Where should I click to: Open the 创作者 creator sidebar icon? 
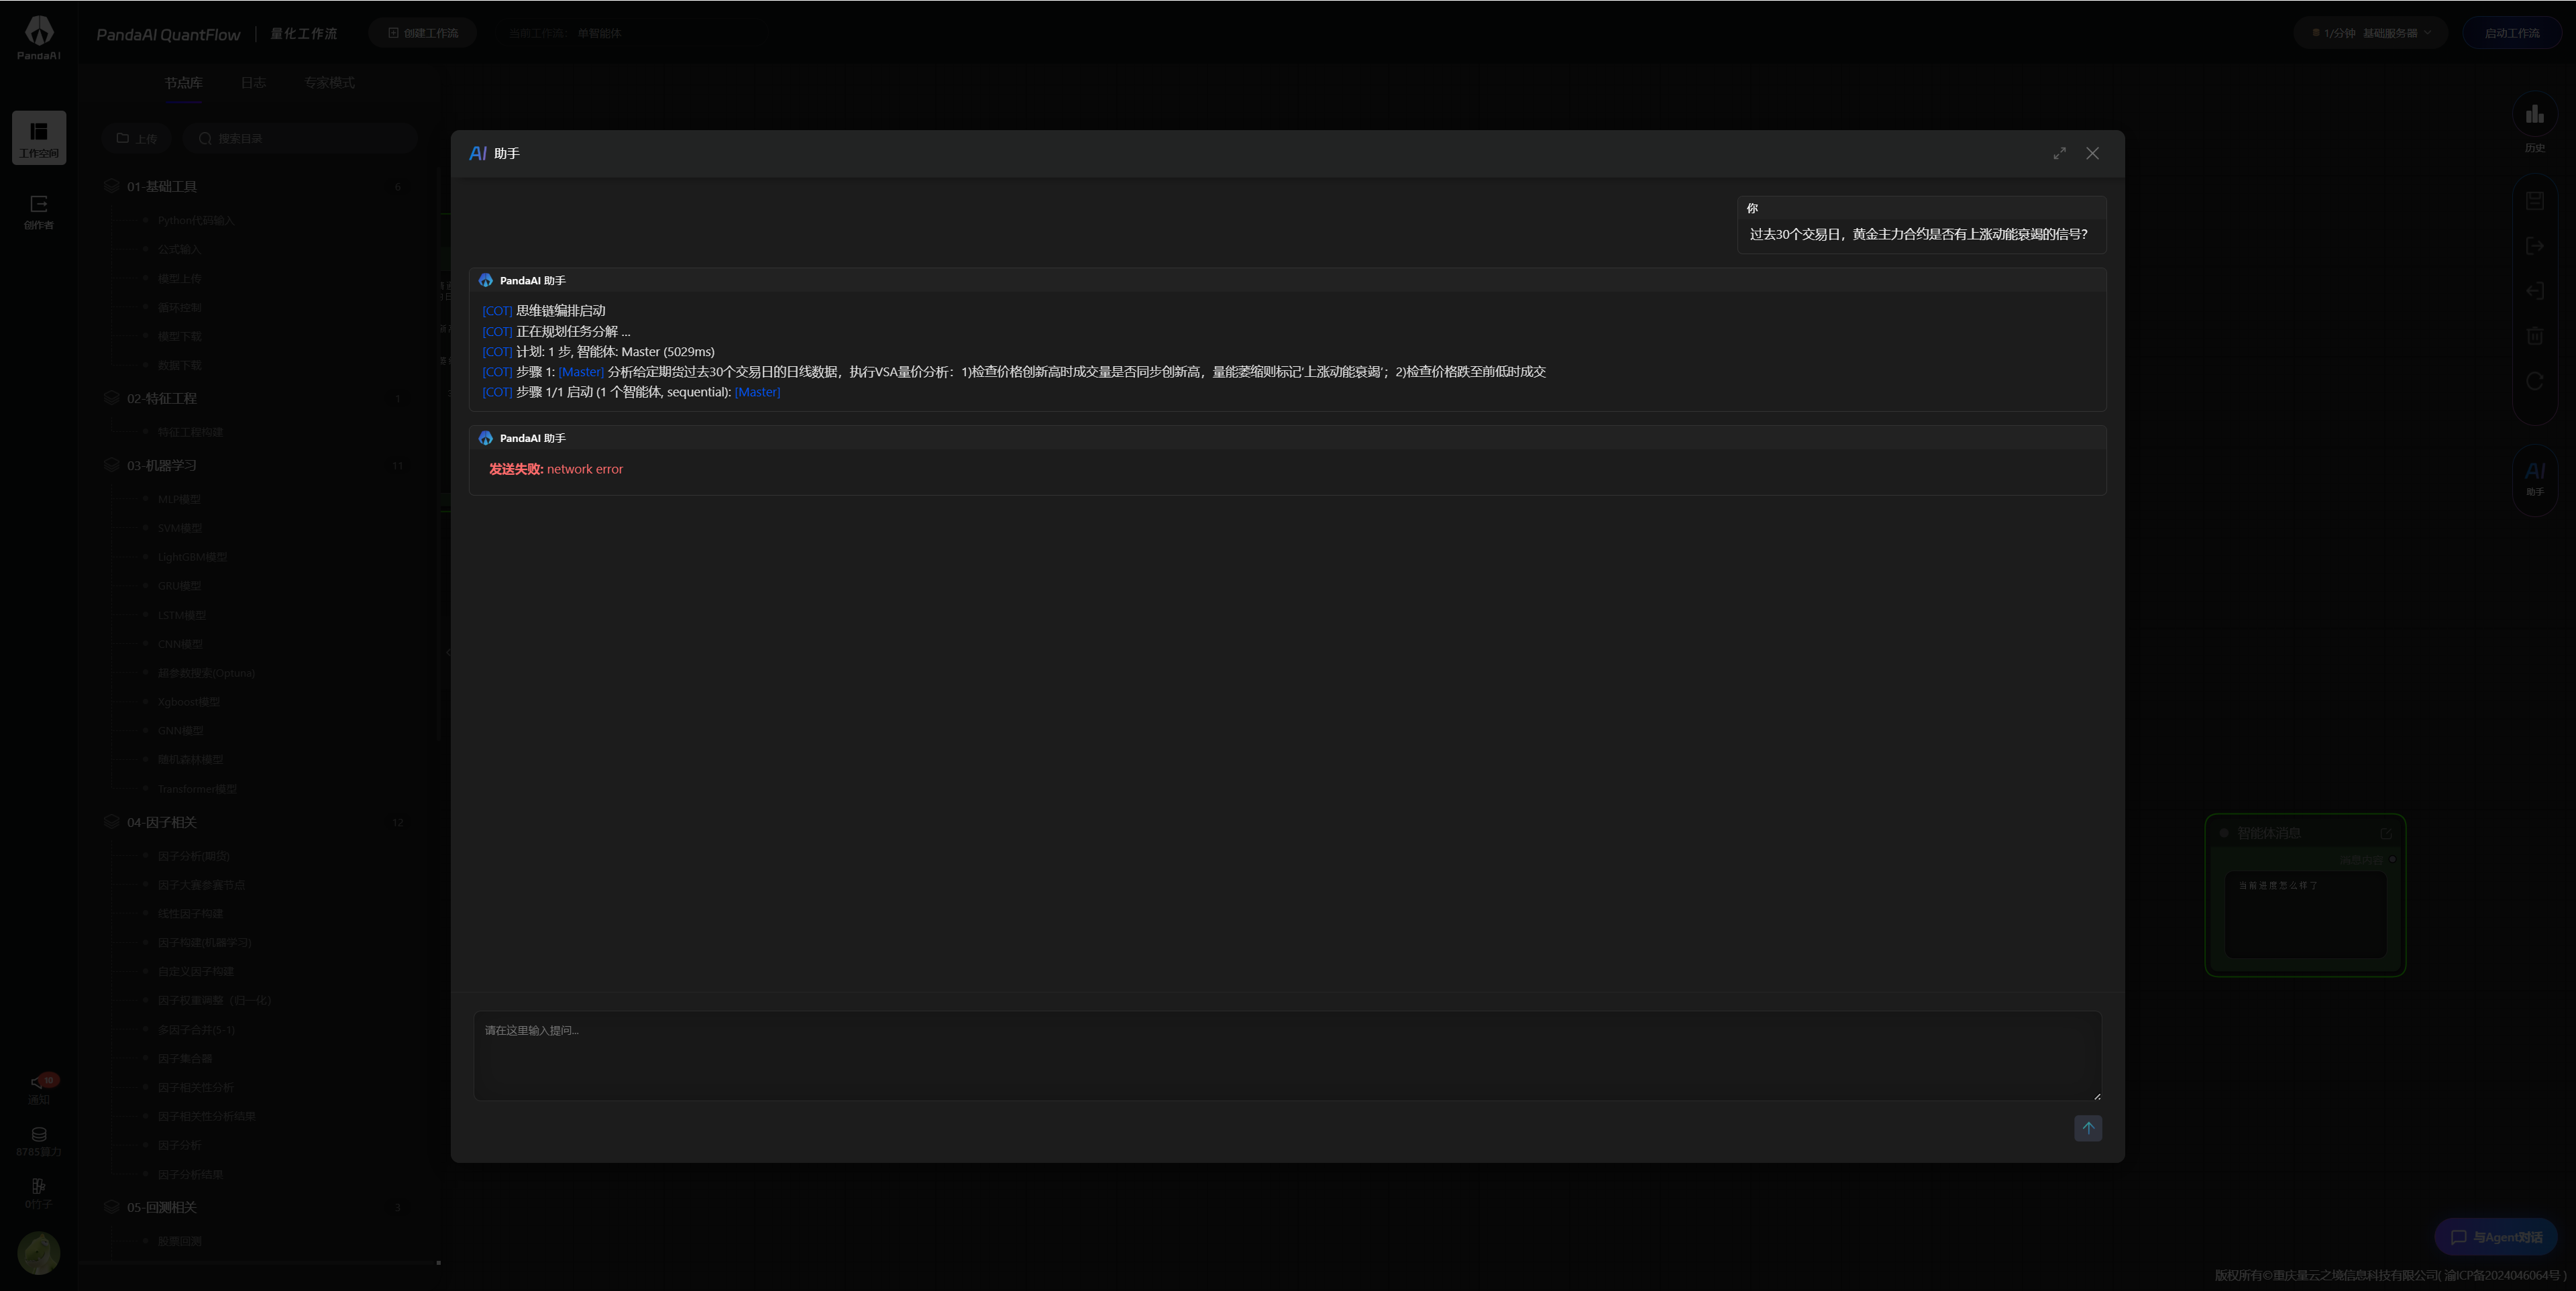(x=39, y=205)
